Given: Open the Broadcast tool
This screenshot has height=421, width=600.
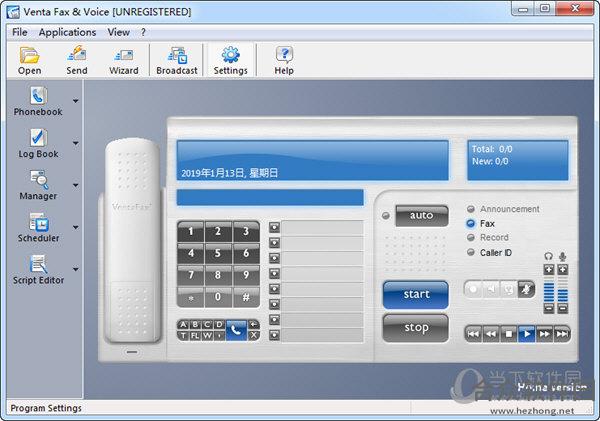Looking at the screenshot, I should [x=177, y=60].
